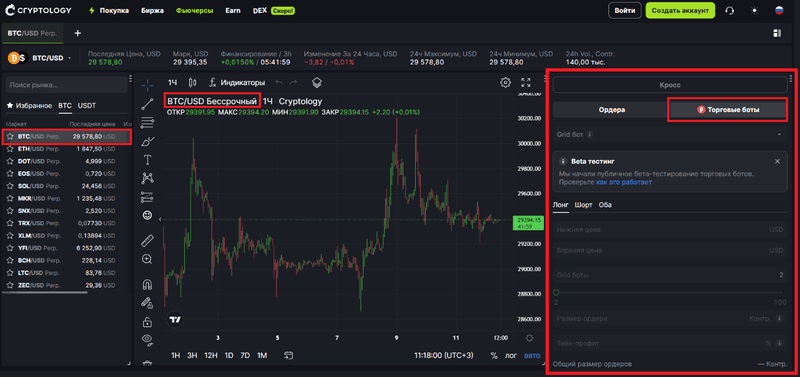
Task: Toggle the лог scale option
Action: point(511,355)
